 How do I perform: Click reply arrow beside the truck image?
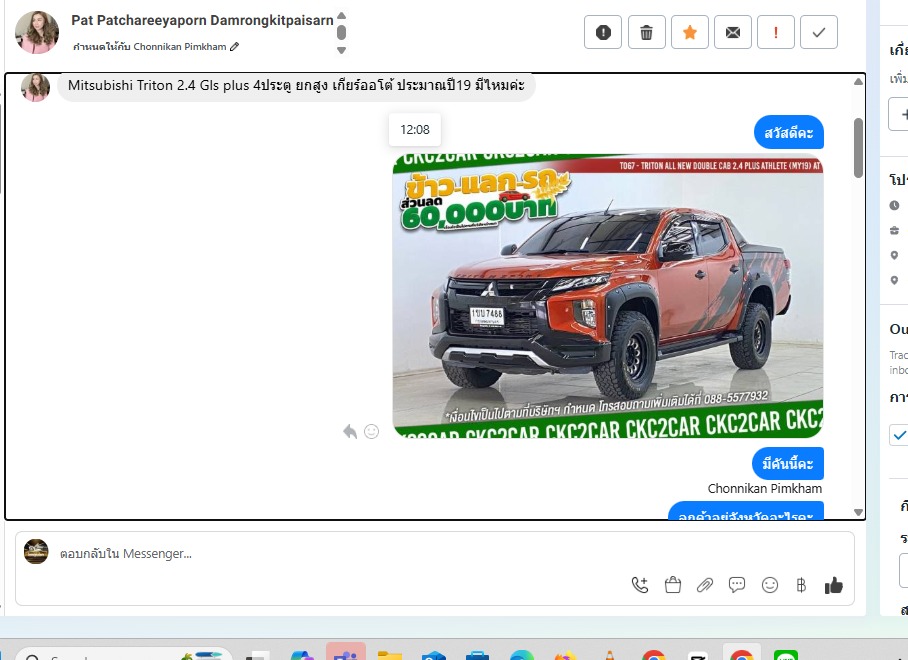pyautogui.click(x=350, y=431)
